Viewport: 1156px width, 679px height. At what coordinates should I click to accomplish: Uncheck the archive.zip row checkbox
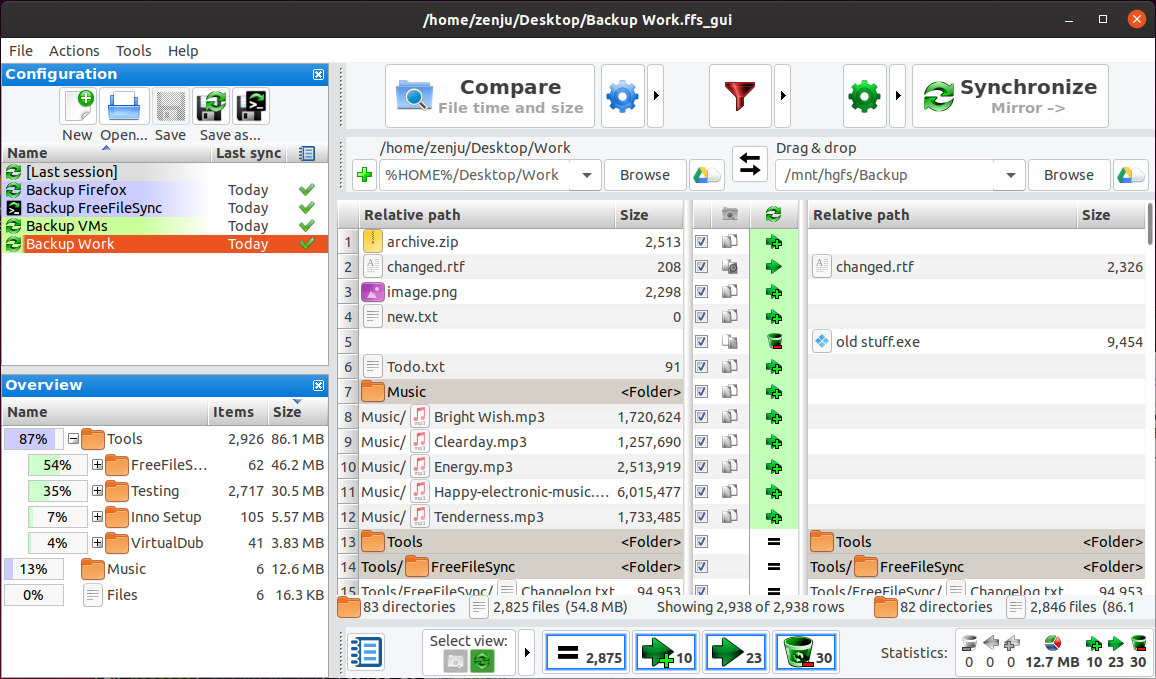702,242
